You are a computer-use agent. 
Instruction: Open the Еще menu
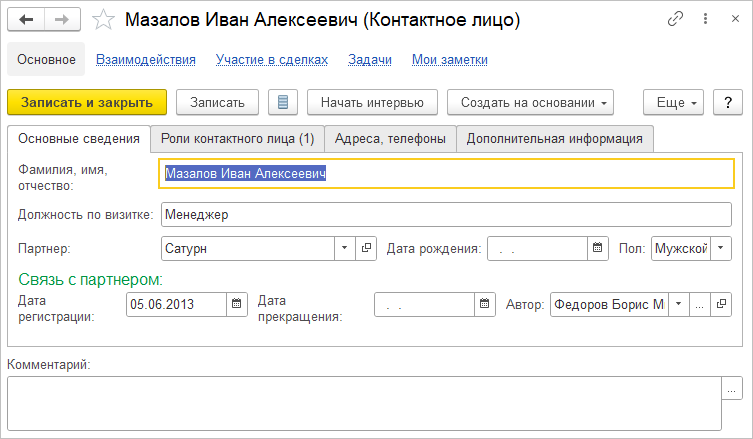click(x=675, y=102)
